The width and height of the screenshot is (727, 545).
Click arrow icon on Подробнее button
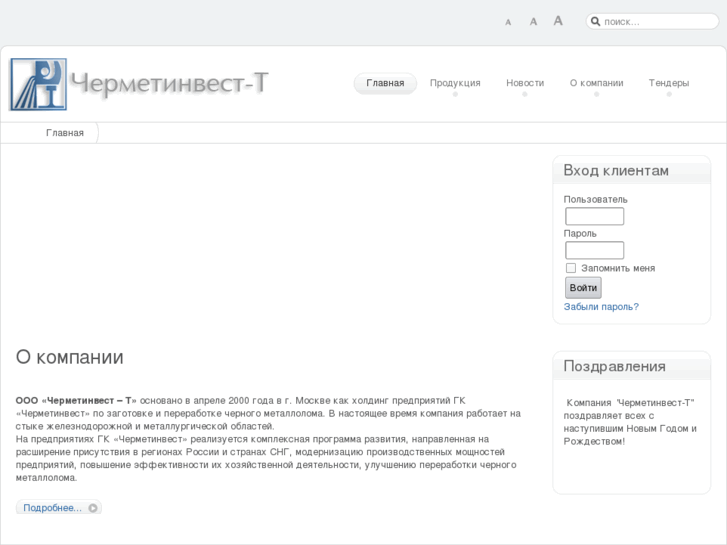pyautogui.click(x=93, y=508)
